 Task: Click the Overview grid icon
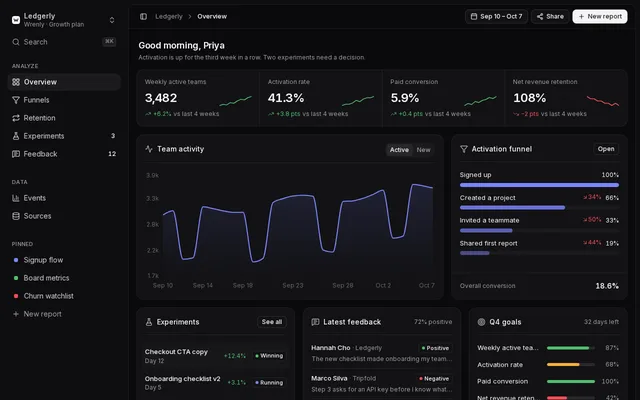click(16, 82)
